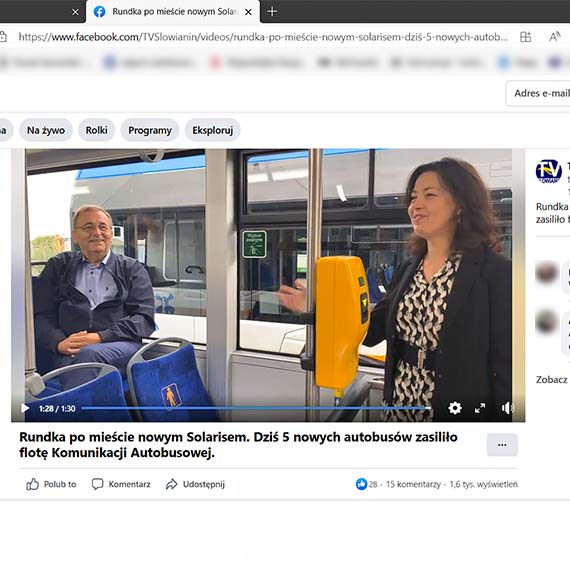Viewport: 570px width, 570px height.
Task: Click the Adres e-mail input field
Action: pyautogui.click(x=538, y=93)
